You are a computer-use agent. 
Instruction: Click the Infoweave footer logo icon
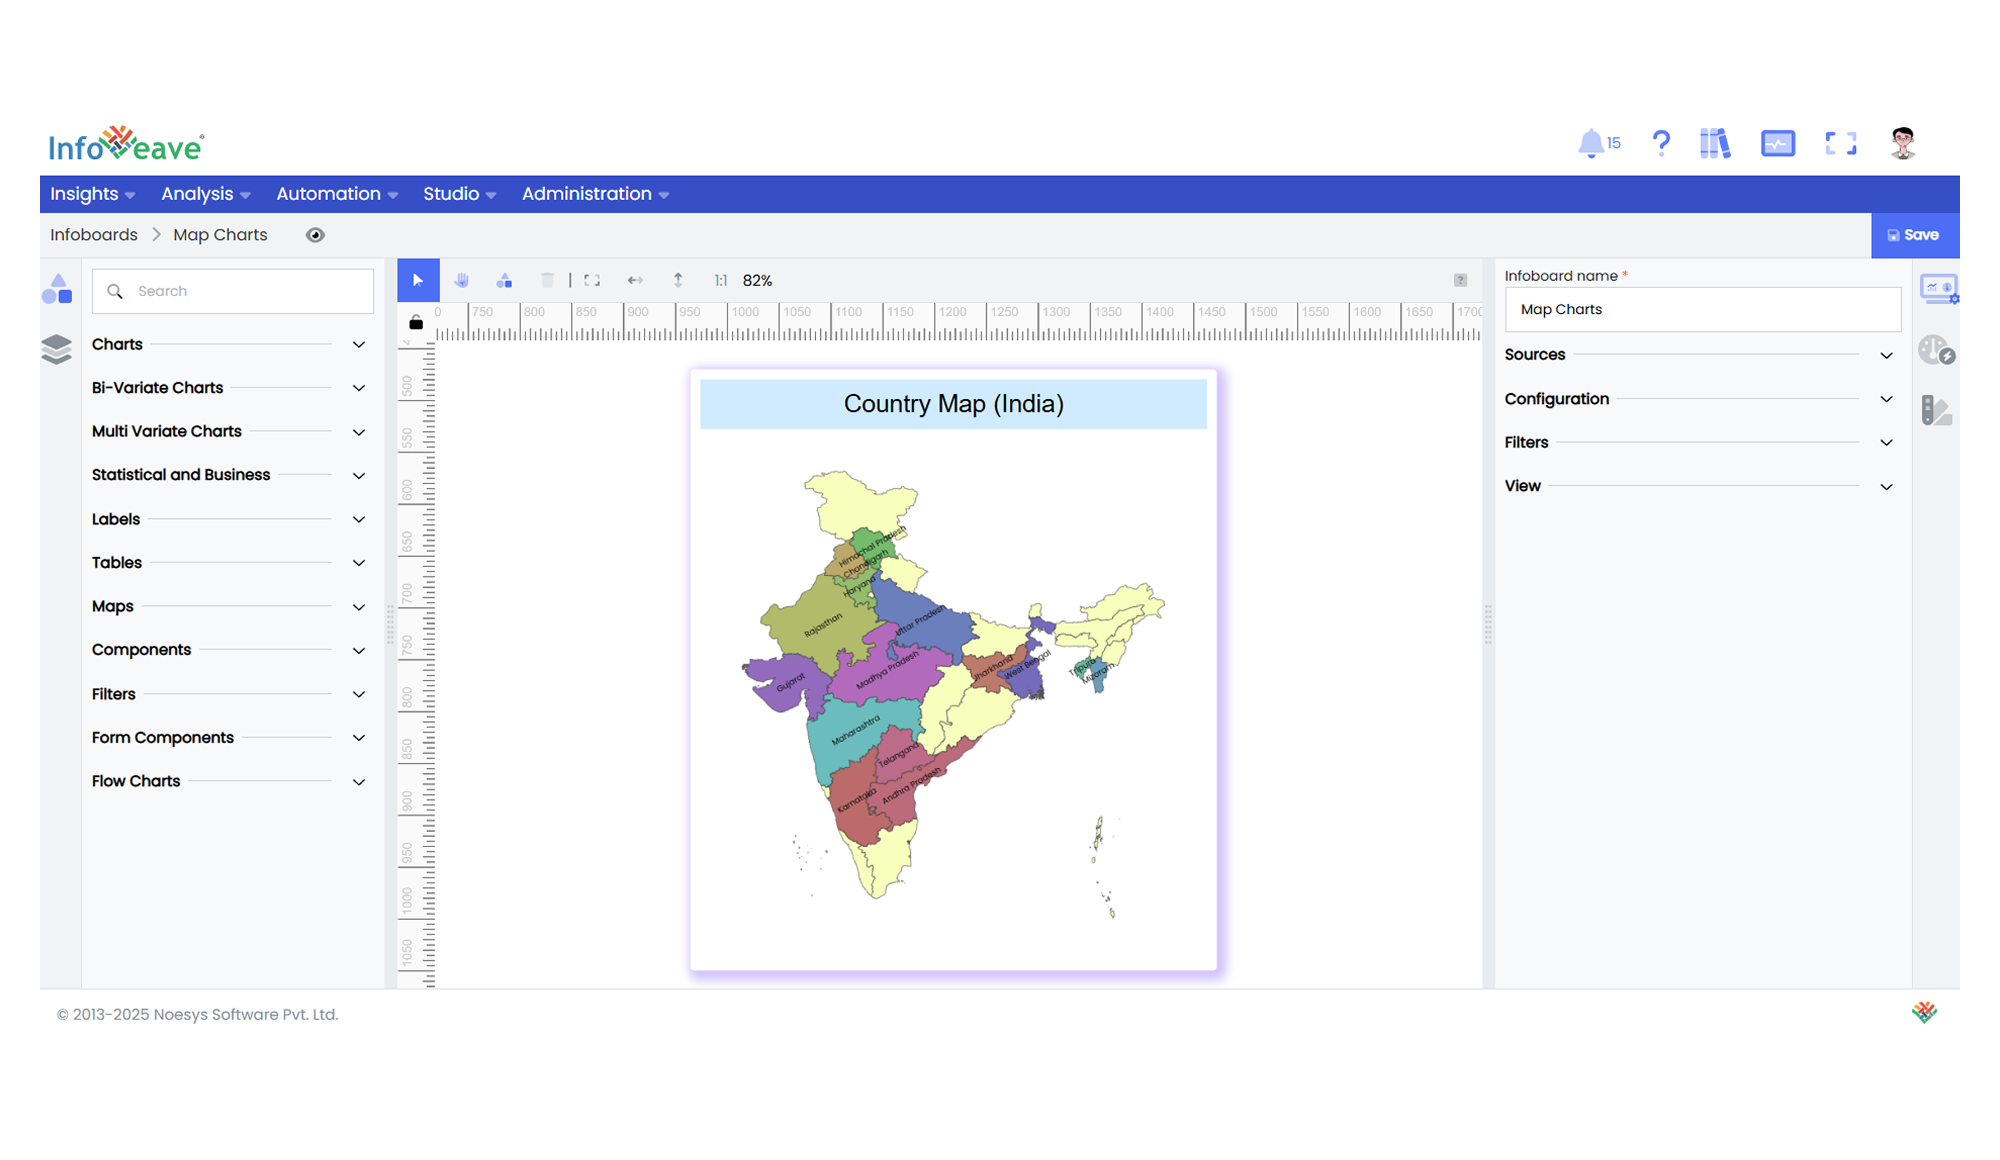point(1924,1012)
